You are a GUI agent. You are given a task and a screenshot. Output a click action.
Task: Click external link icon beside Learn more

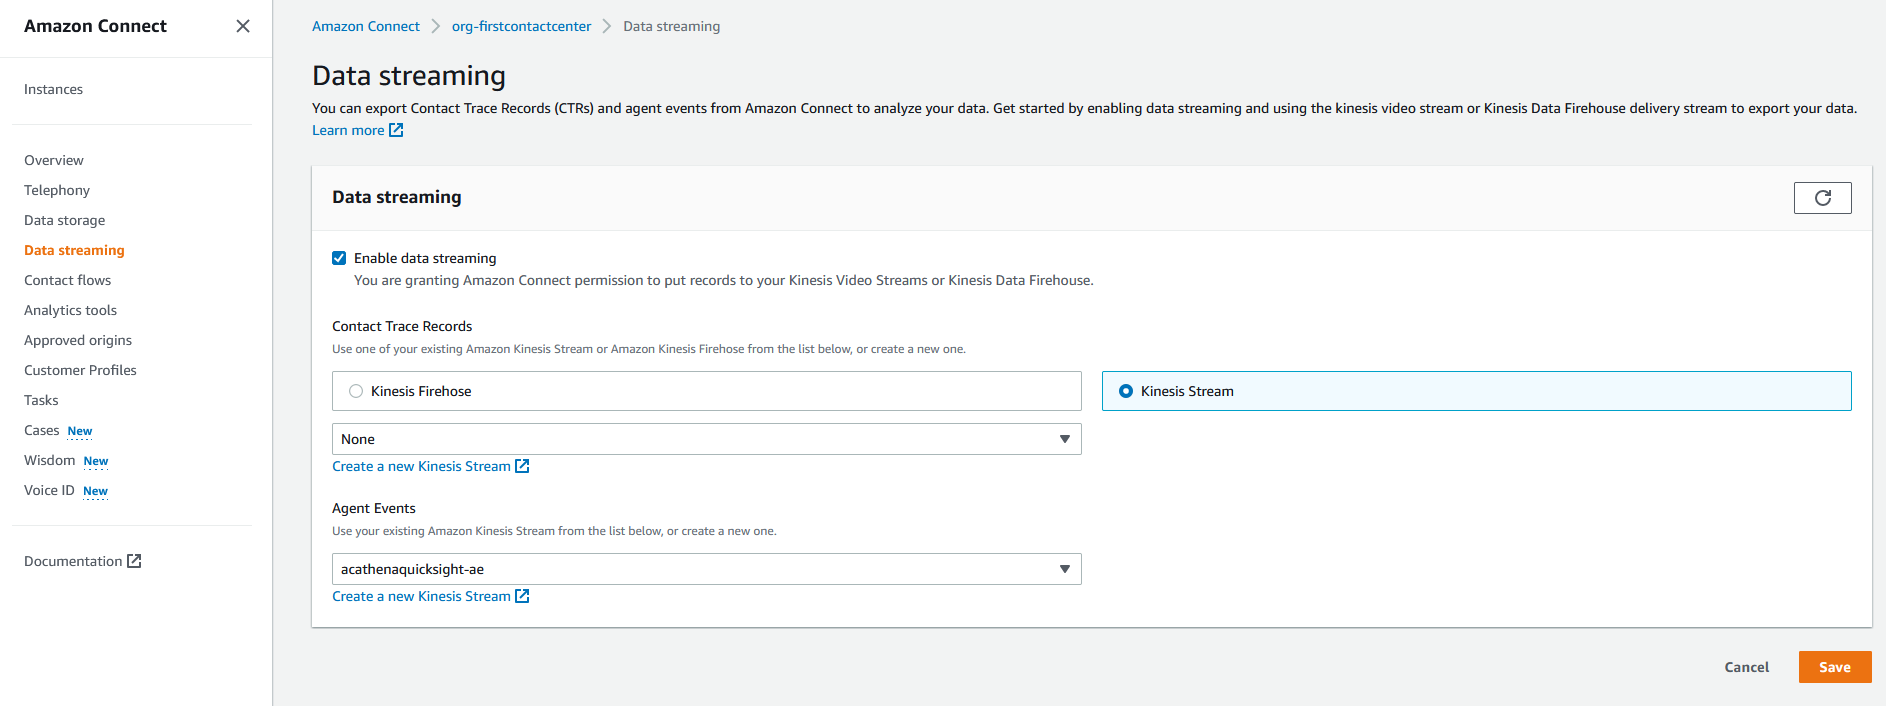coord(396,130)
